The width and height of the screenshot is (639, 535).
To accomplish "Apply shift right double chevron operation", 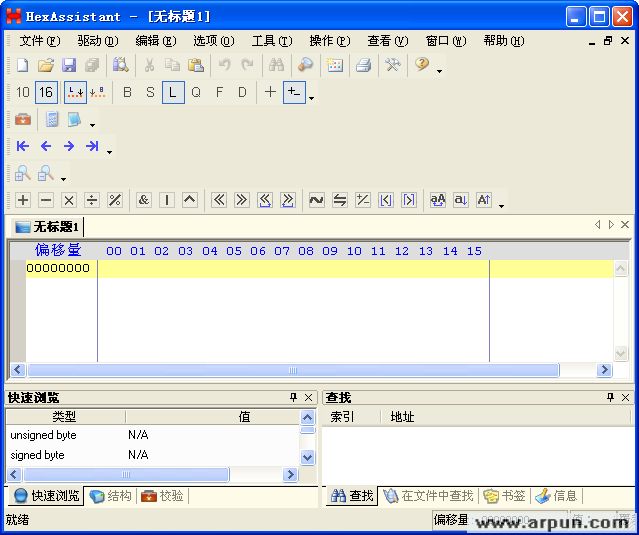I will [242, 200].
